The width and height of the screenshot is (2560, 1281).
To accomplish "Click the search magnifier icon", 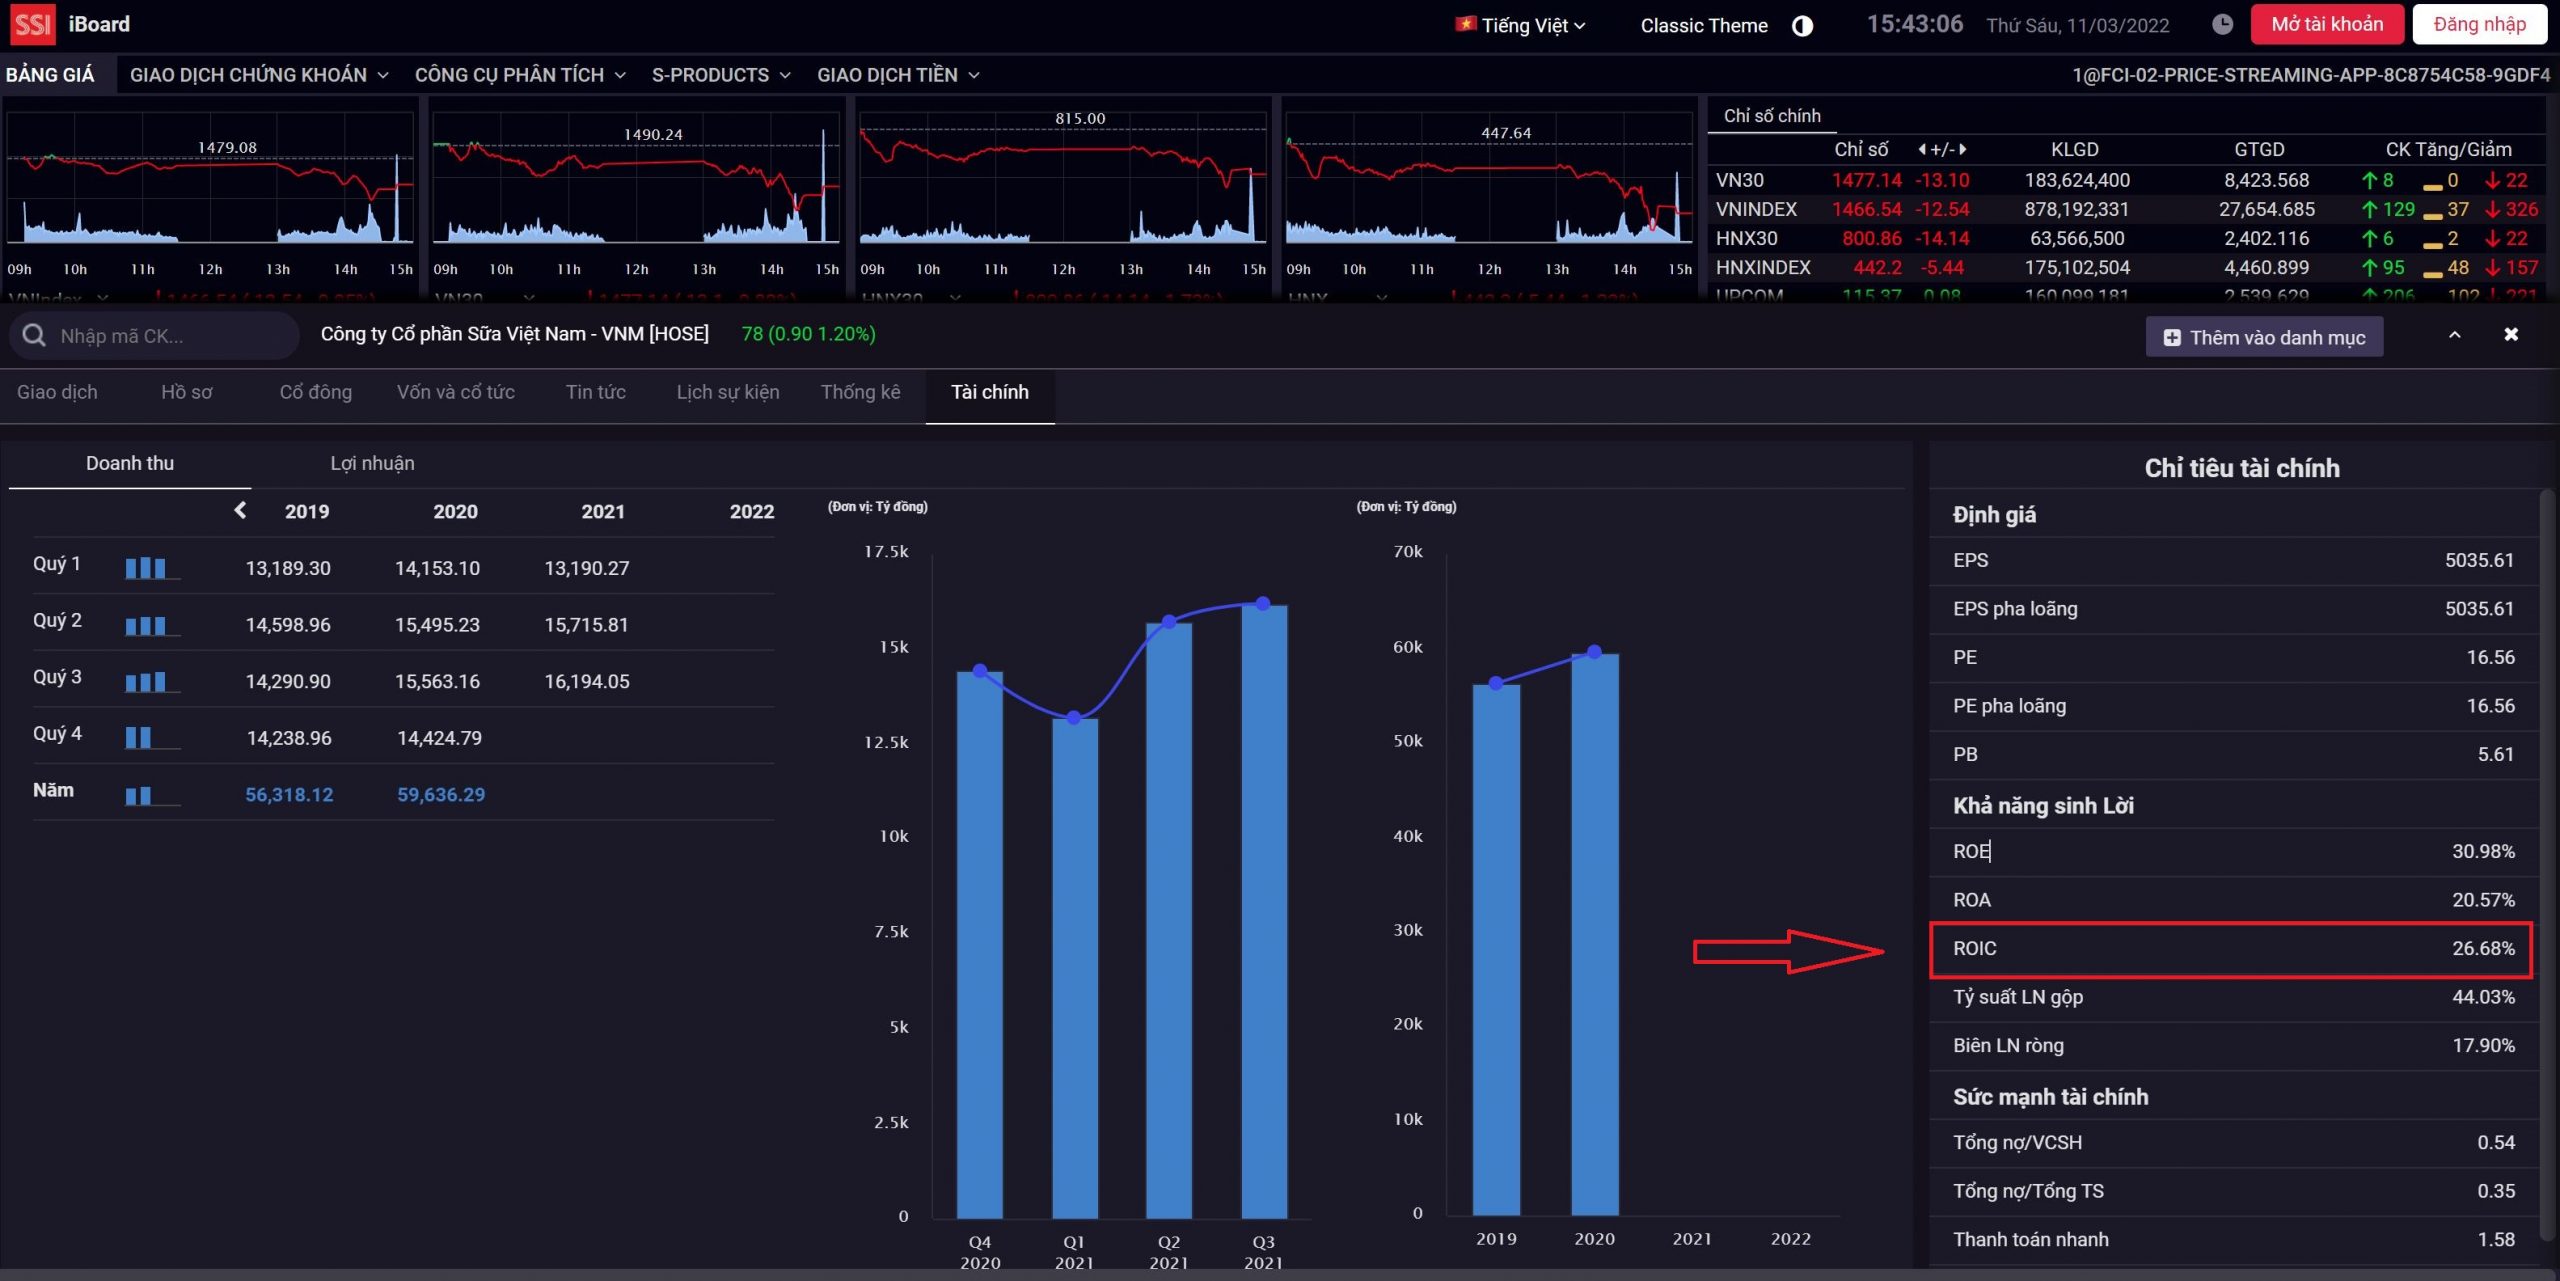I will (x=34, y=335).
